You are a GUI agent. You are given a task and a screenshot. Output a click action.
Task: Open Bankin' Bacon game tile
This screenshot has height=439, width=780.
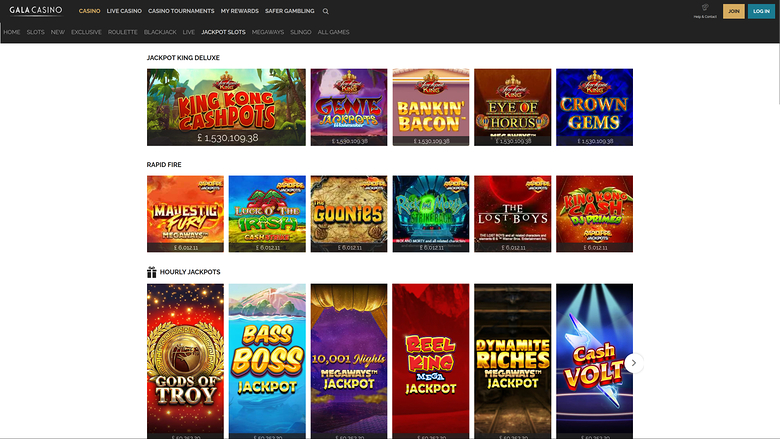[431, 107]
